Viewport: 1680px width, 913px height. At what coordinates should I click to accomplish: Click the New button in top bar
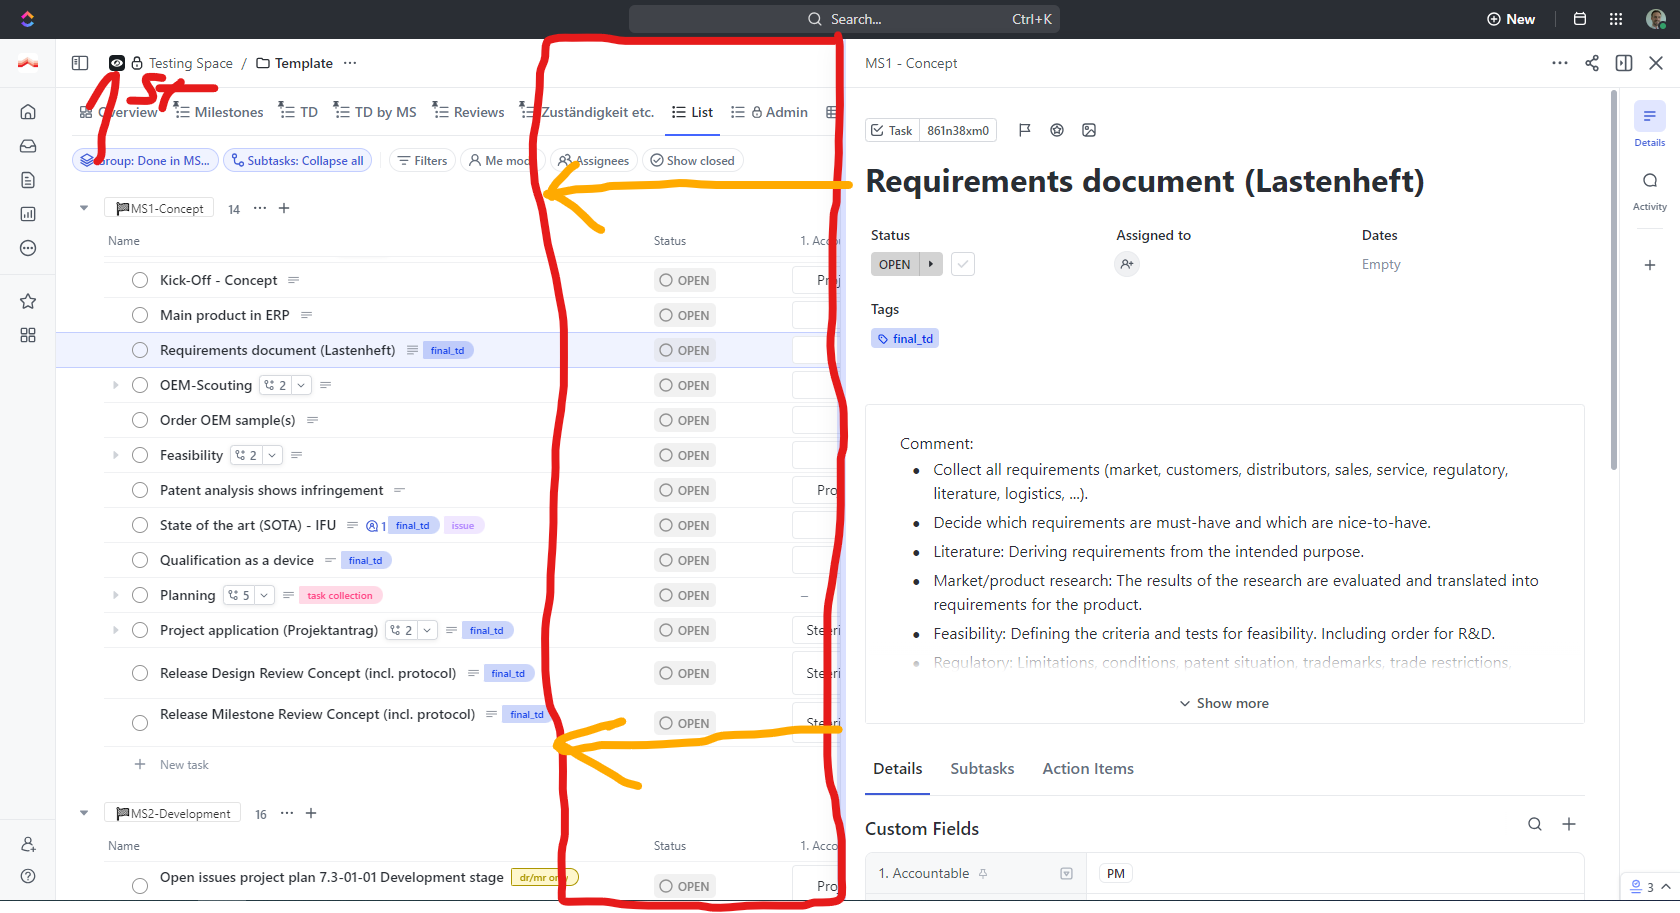1511,19
